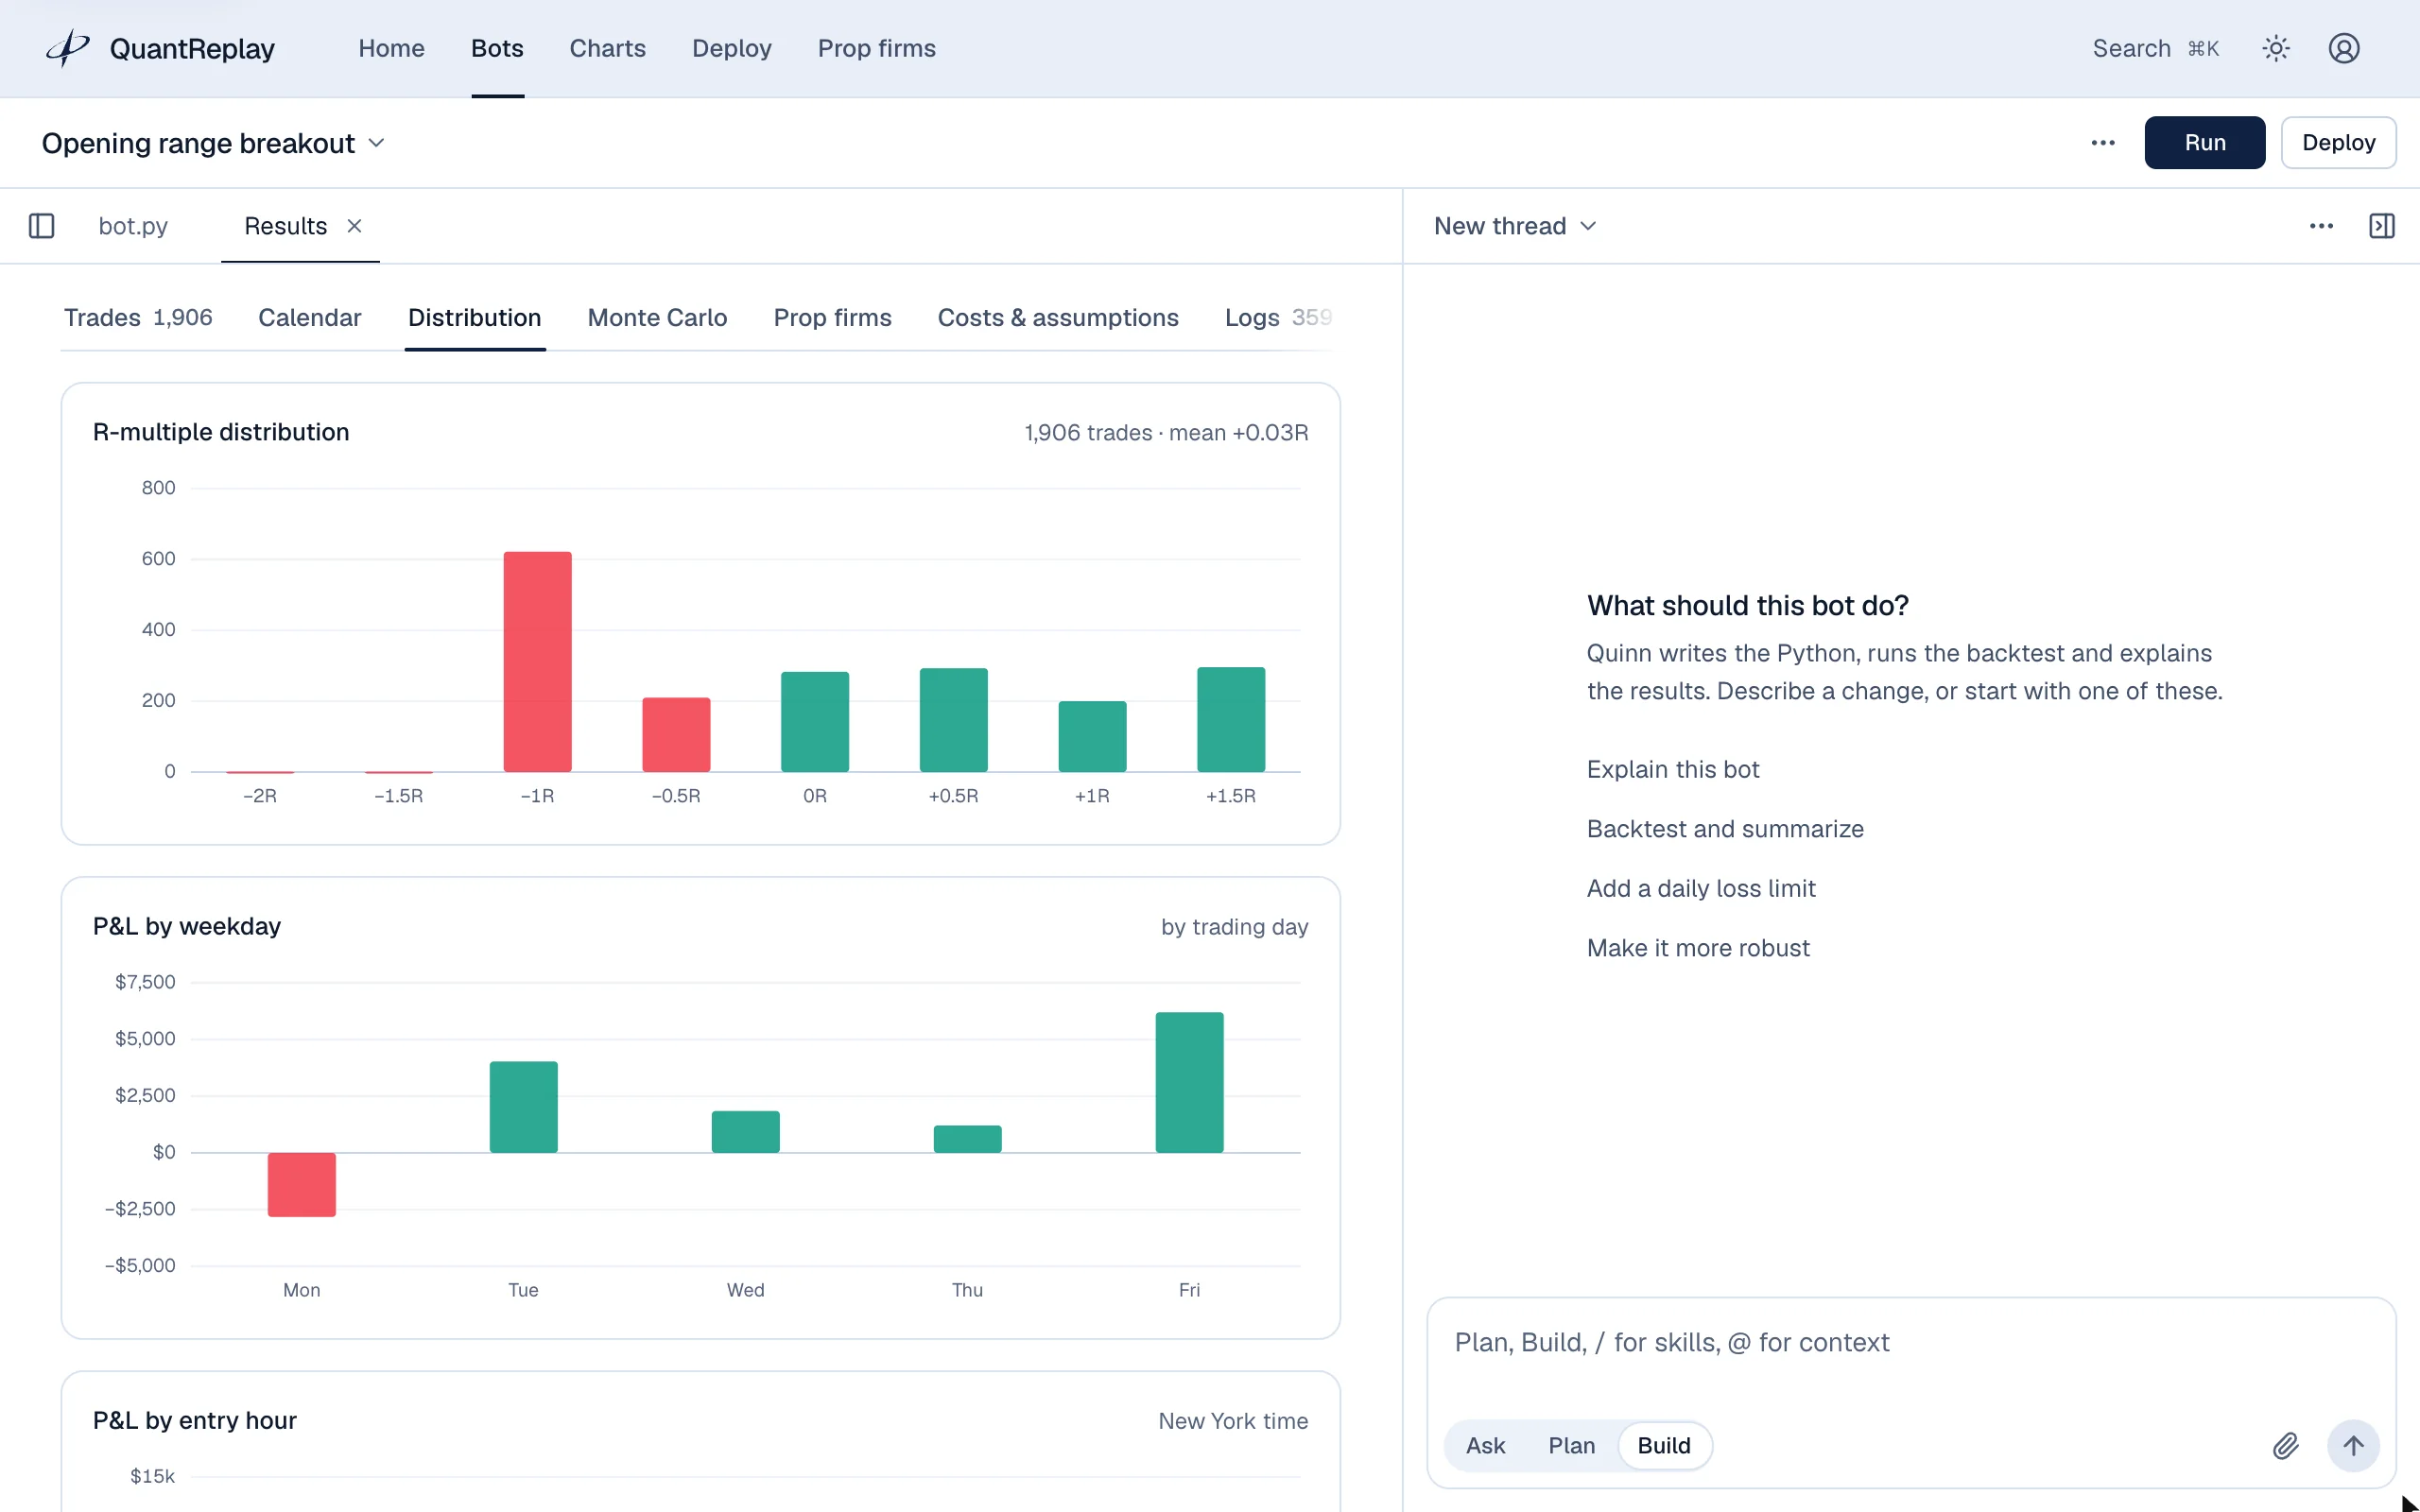Select the Build mode
Image resolution: width=2420 pixels, height=1512 pixels.
[x=1664, y=1445]
